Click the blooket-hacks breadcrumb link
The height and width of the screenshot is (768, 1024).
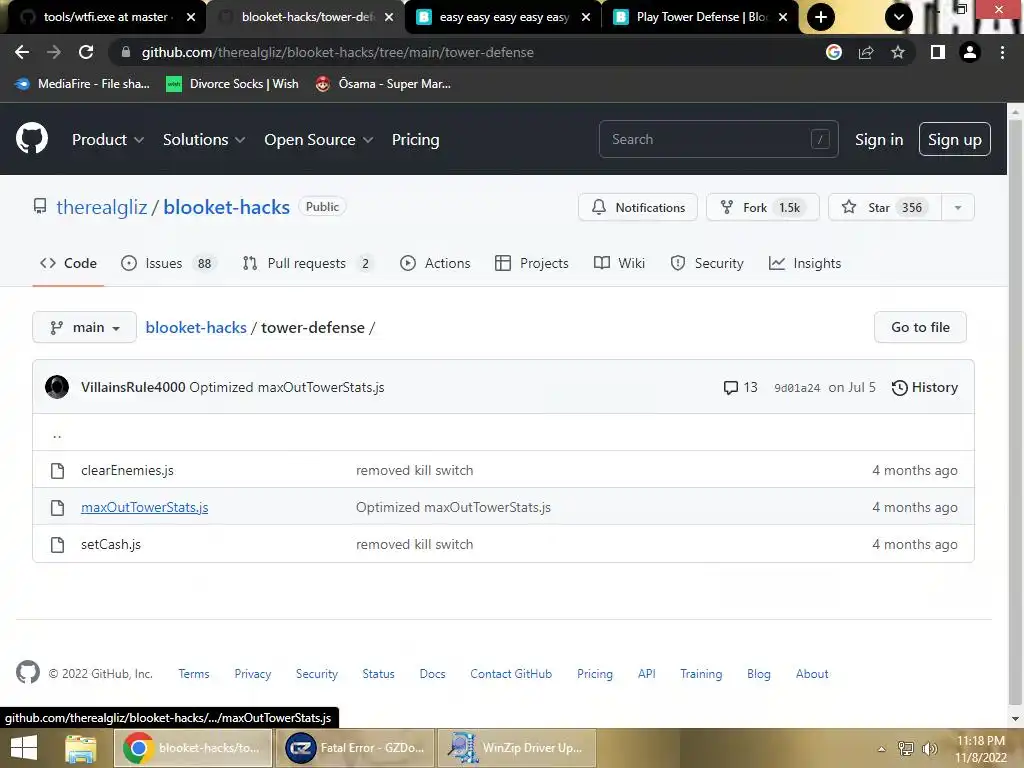[196, 327]
